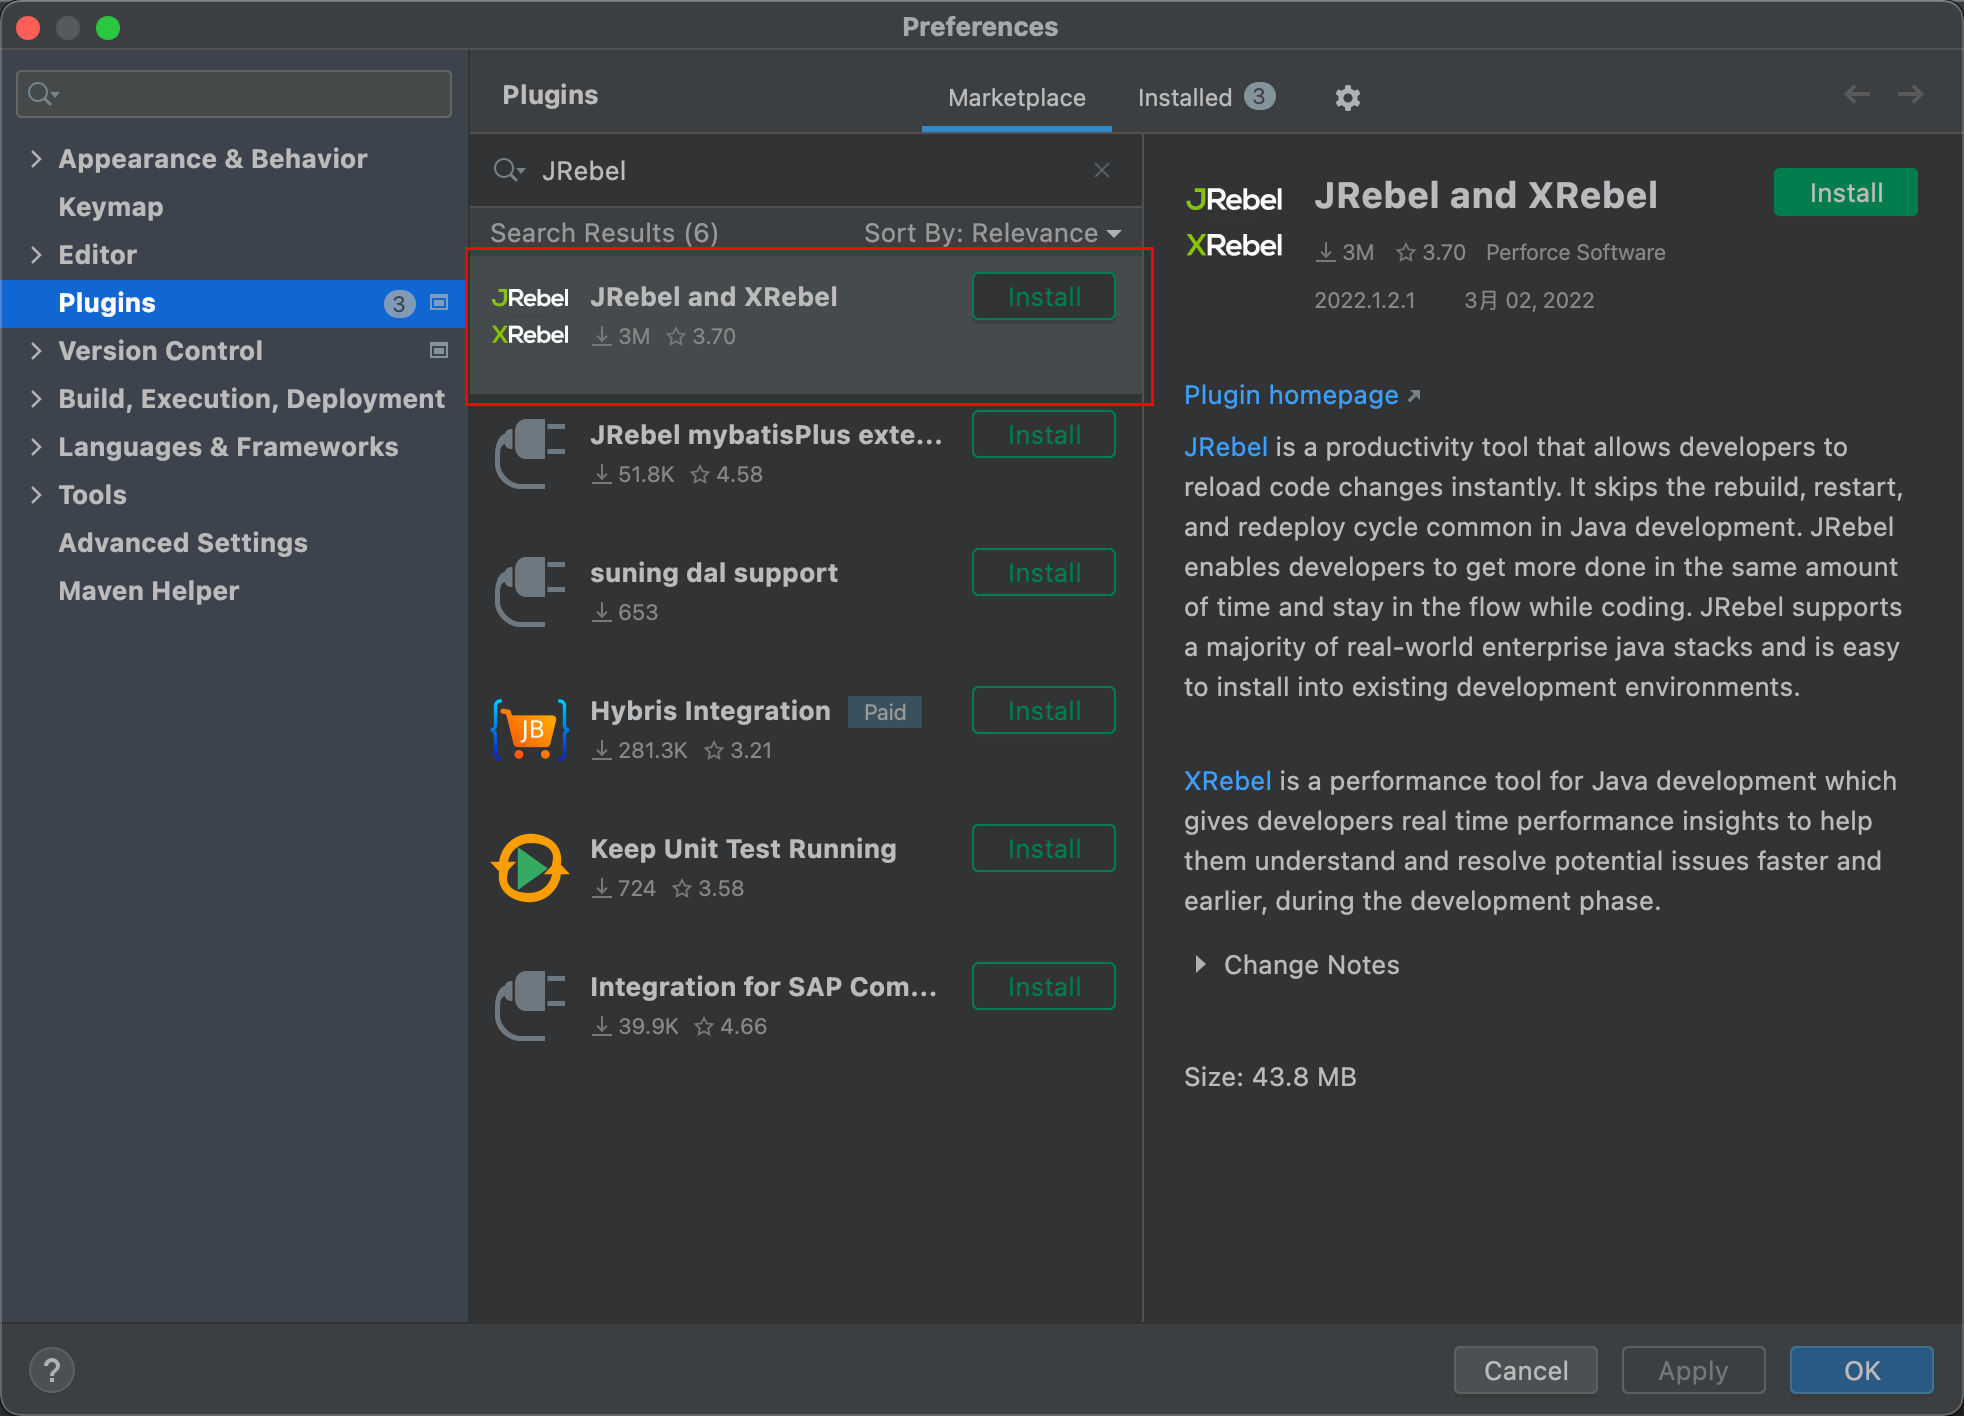Switch to the Installed tab

point(1206,96)
